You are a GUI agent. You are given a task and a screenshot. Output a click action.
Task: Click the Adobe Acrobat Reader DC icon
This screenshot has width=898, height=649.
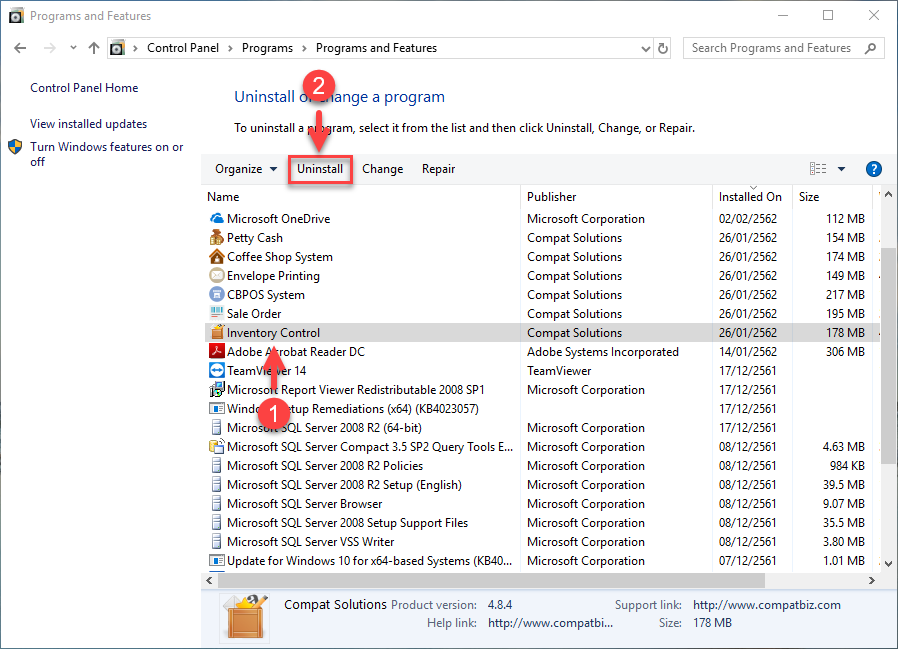point(216,351)
